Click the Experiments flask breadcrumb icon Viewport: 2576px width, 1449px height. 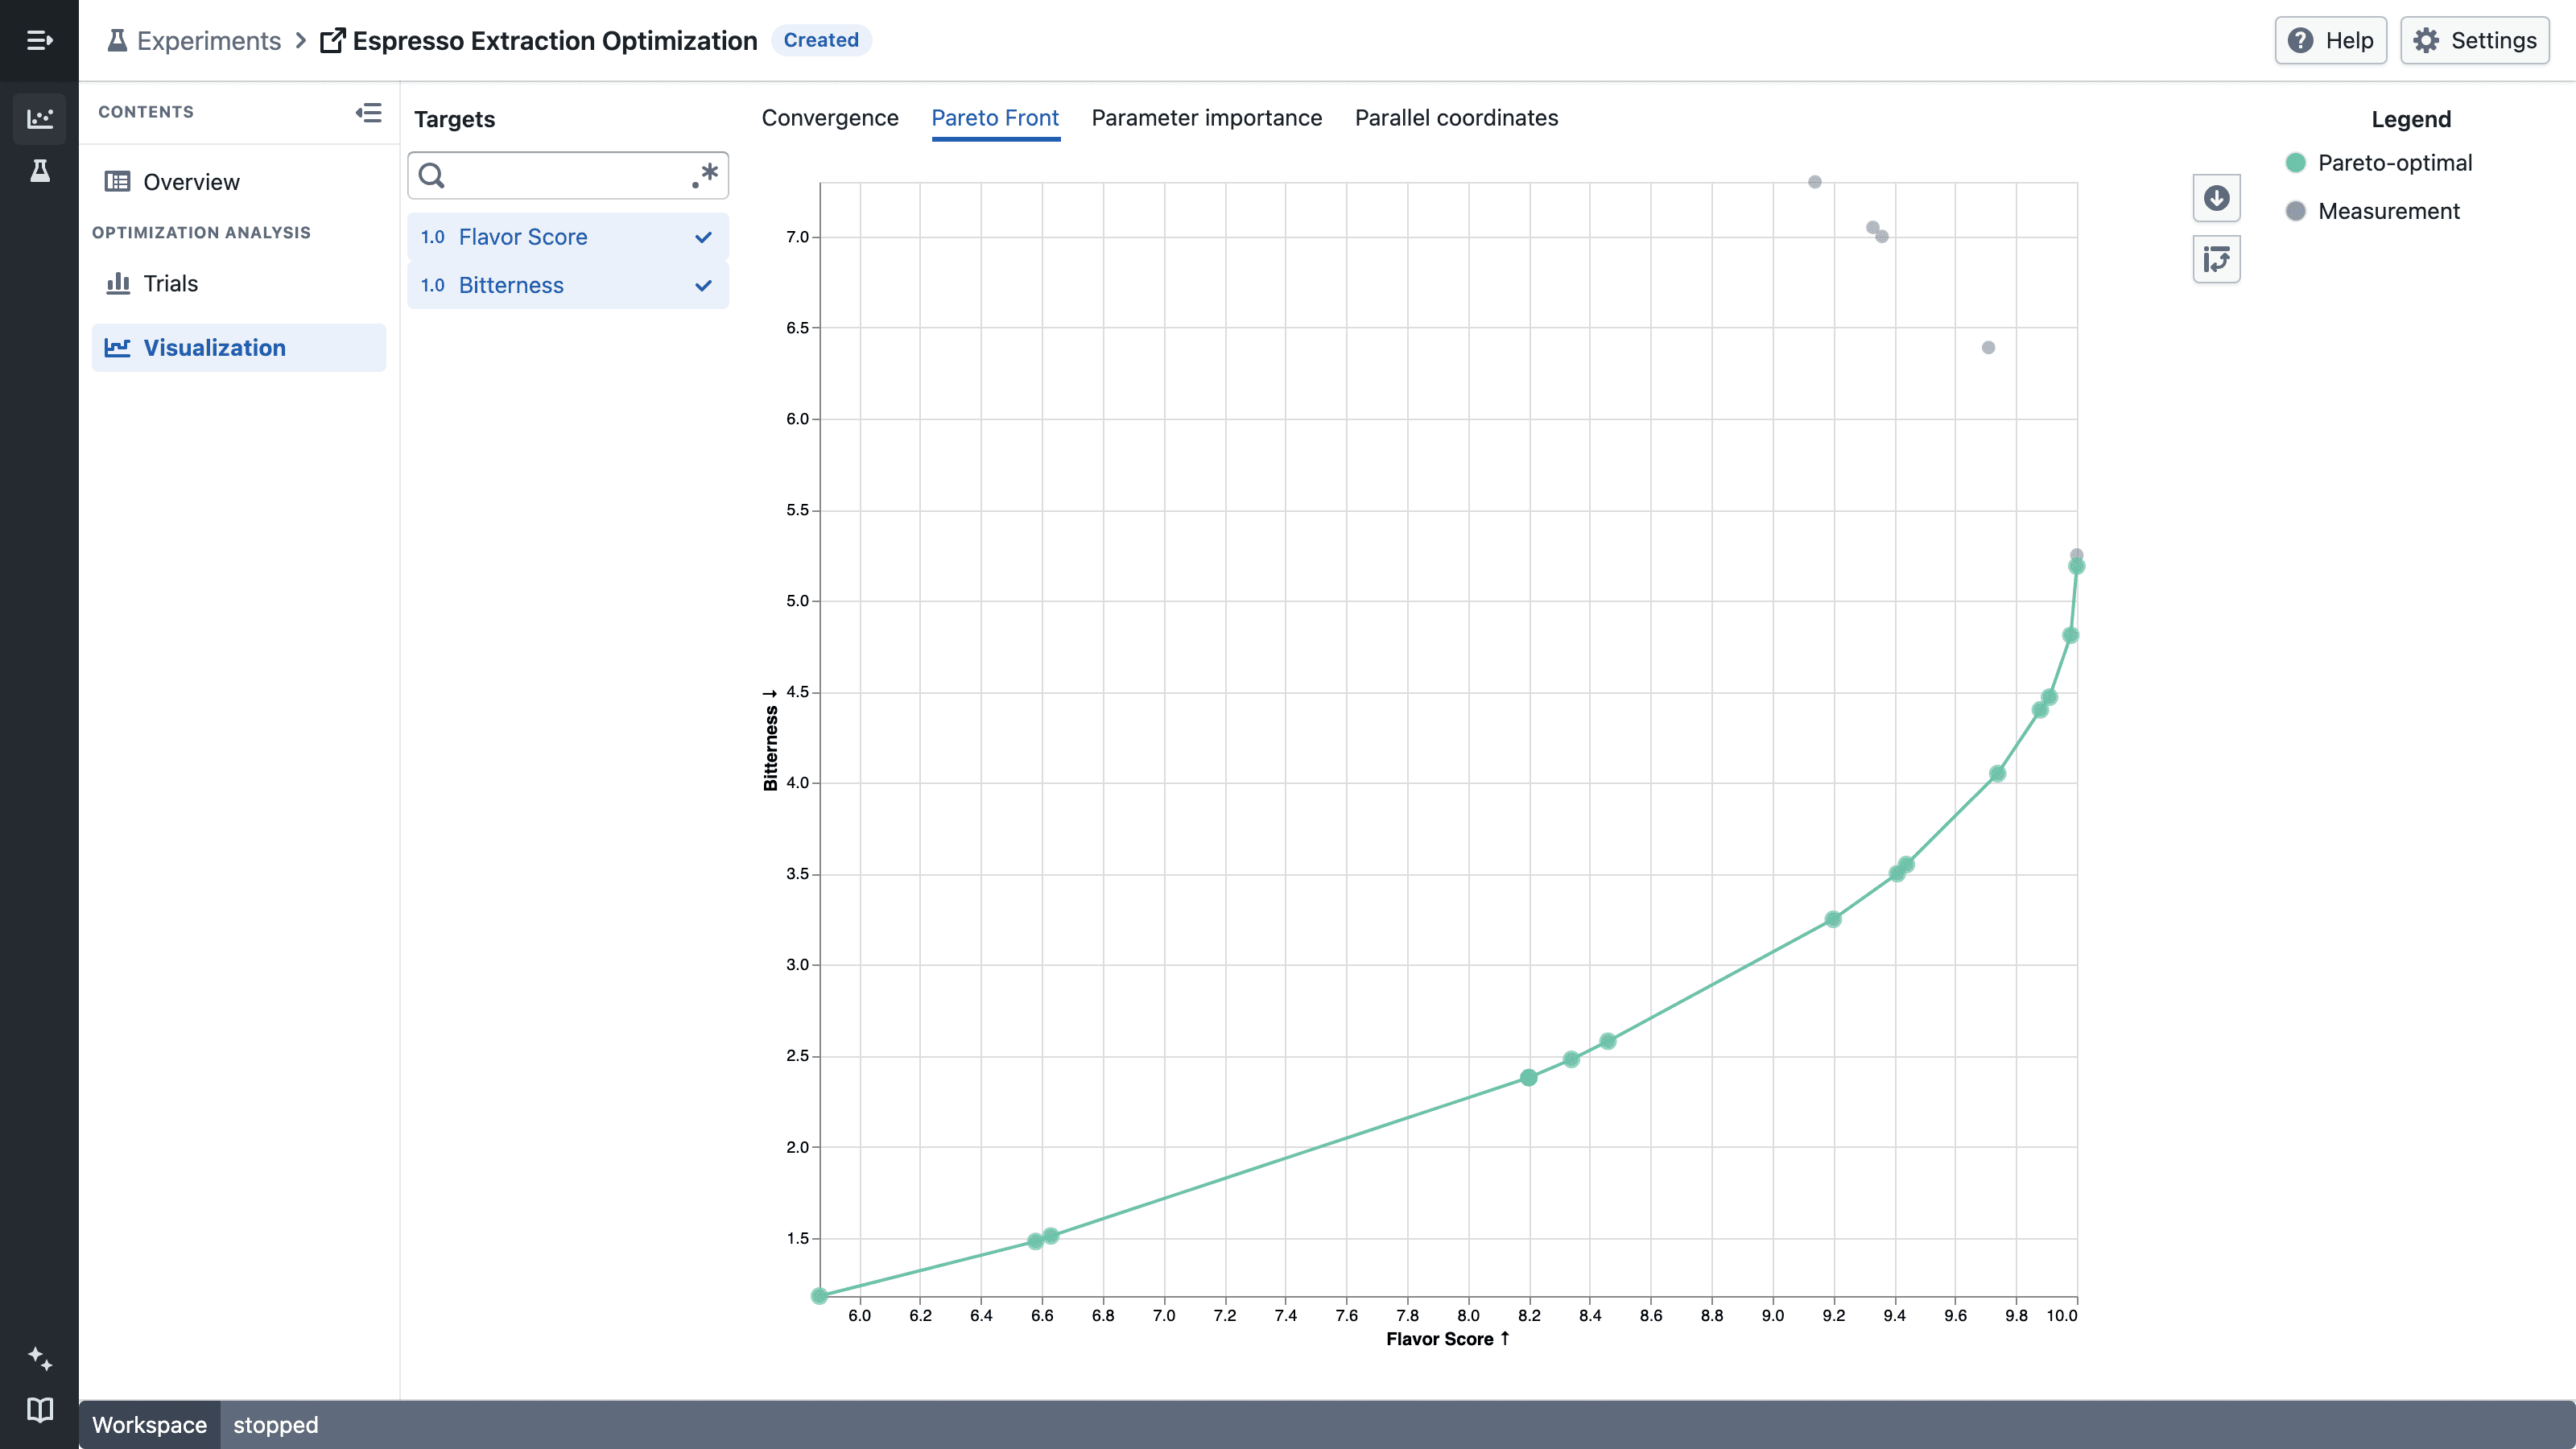117,40
